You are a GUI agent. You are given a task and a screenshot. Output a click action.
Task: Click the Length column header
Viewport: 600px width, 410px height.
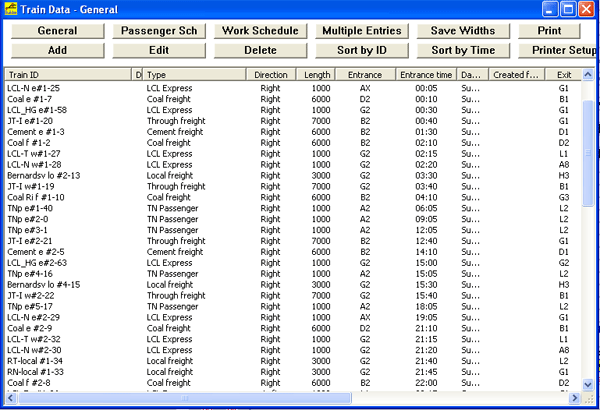pos(316,75)
